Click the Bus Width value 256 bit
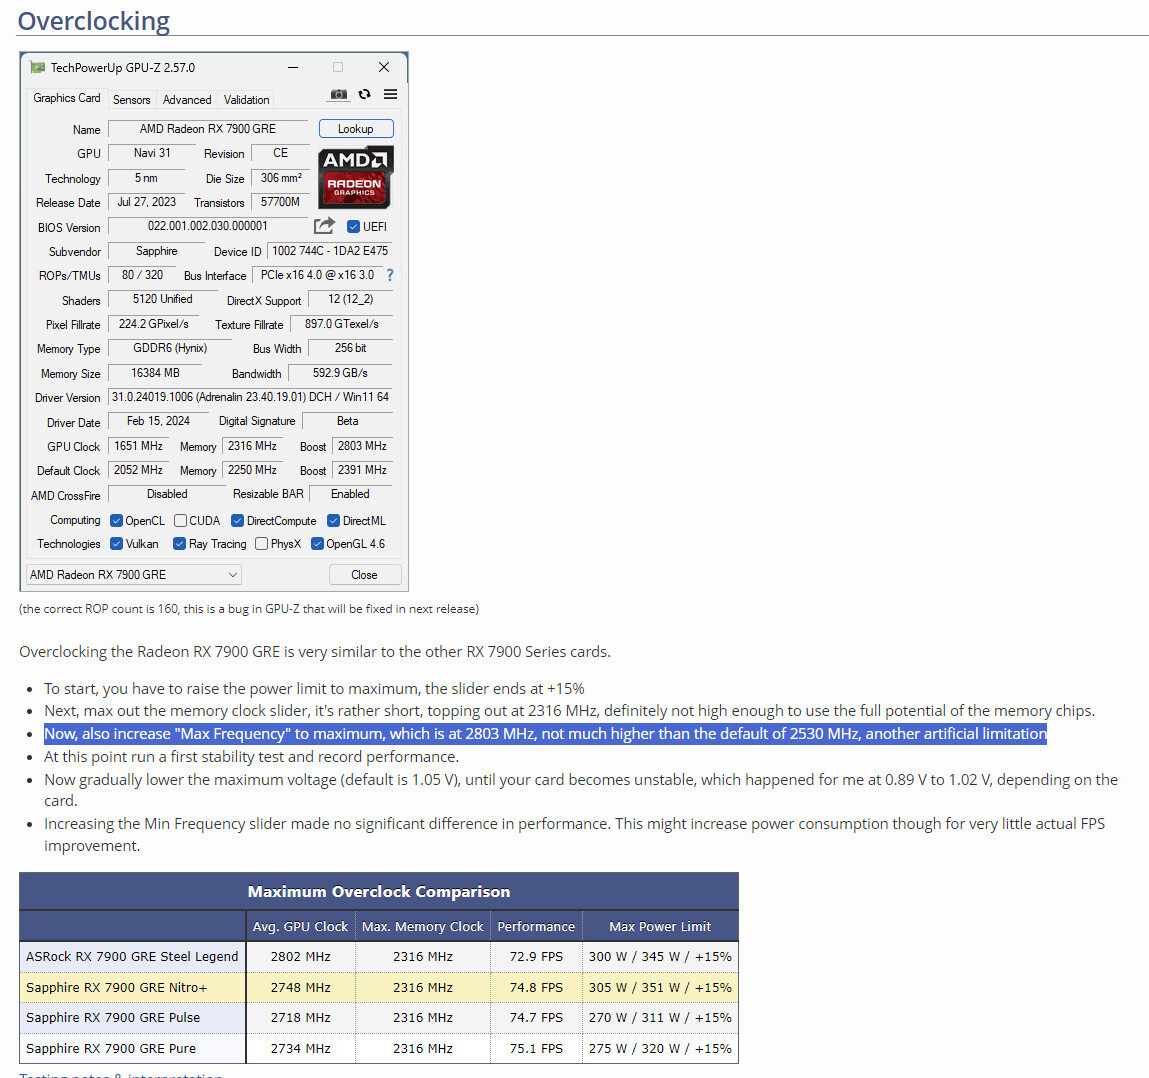The width and height of the screenshot is (1149, 1078). click(x=350, y=348)
